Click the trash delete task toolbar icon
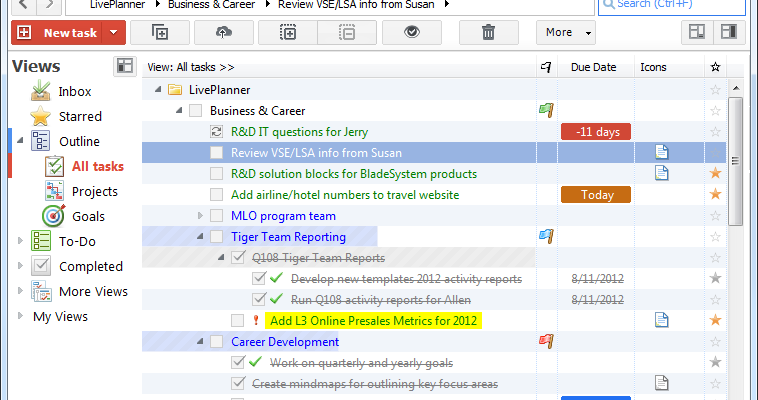Viewport: 758px width, 400px height. [x=487, y=32]
